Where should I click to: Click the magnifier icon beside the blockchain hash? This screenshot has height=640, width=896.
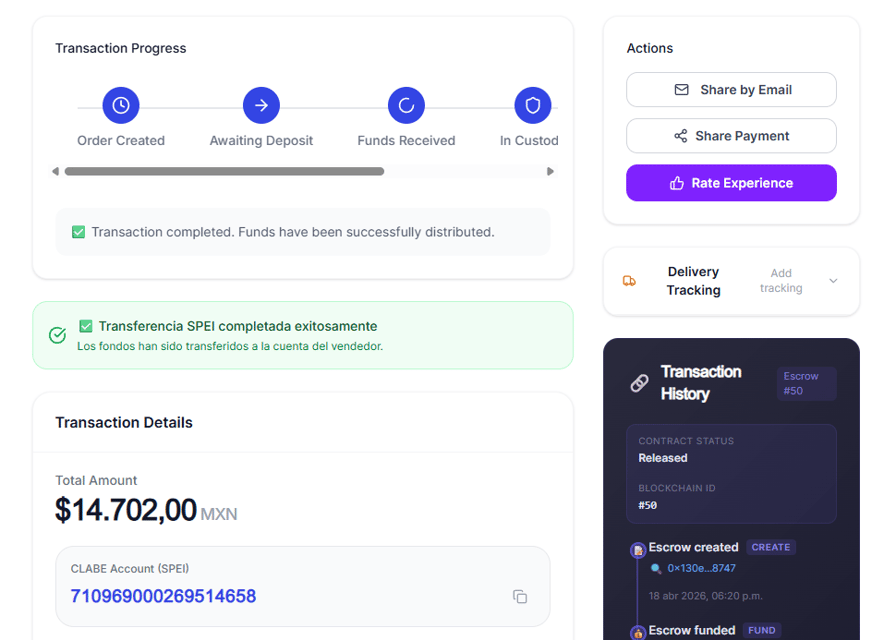[655, 568]
